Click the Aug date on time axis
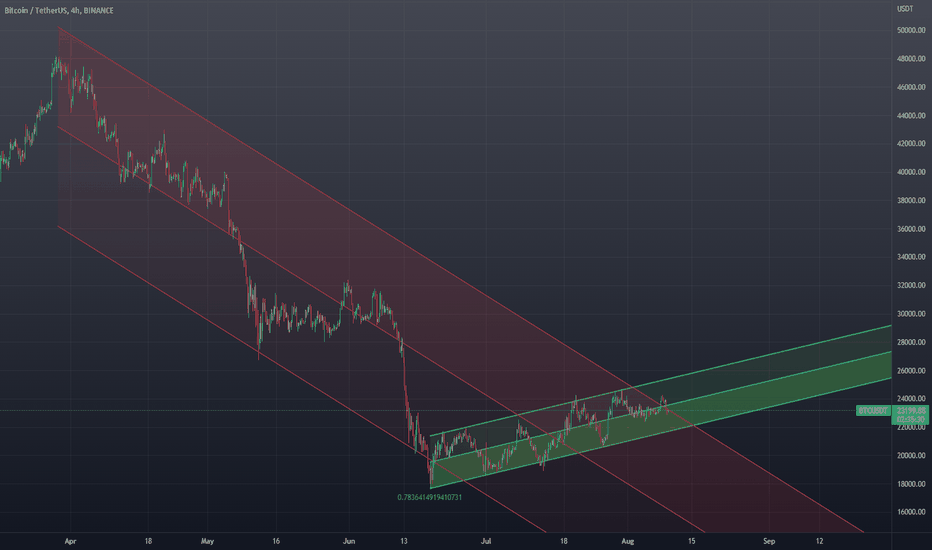932x550 pixels. point(627,541)
